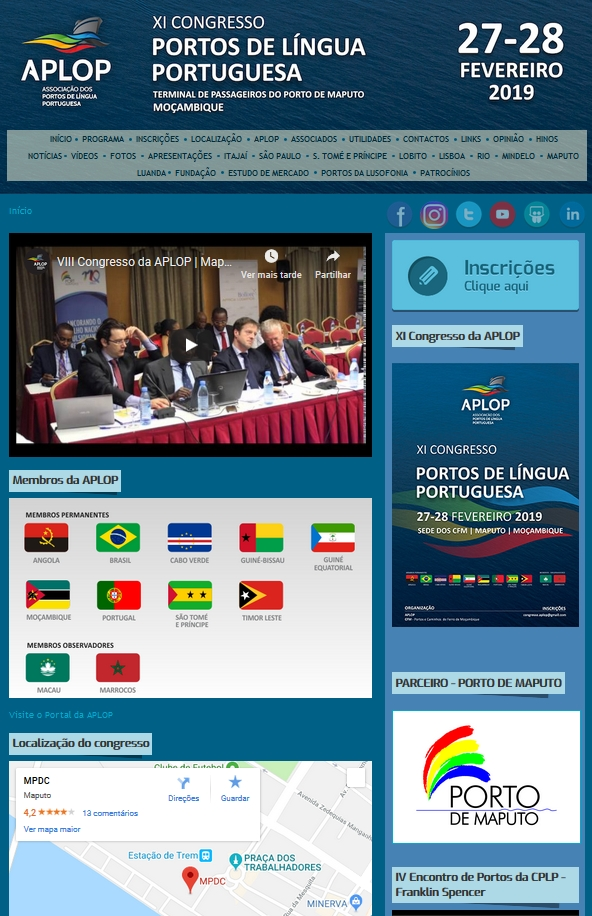592x916 pixels.
Task: Click IV Encontro de Portos da CLP heading
Action: click(x=485, y=884)
